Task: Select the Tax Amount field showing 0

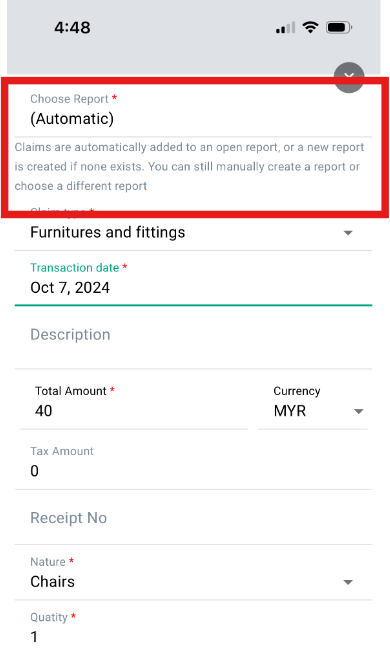Action: pos(193,463)
